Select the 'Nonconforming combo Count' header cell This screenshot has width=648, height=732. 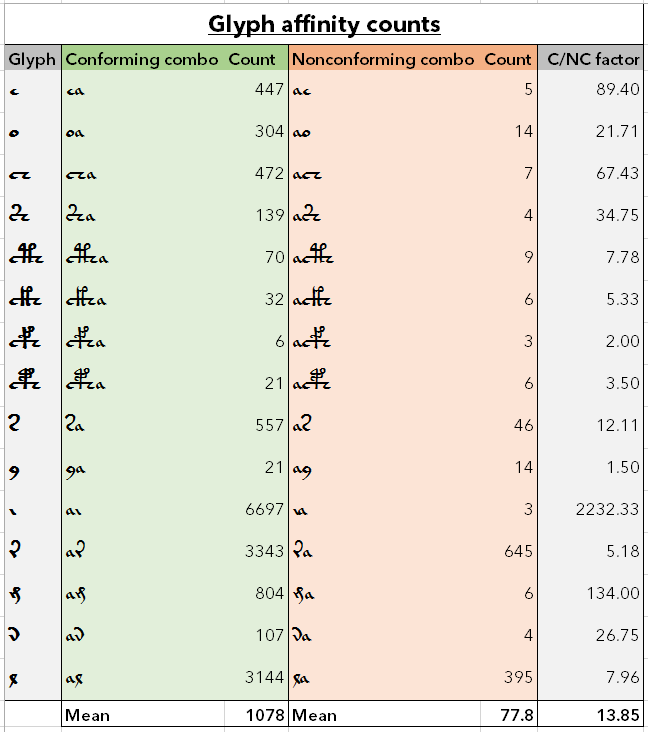click(x=413, y=59)
